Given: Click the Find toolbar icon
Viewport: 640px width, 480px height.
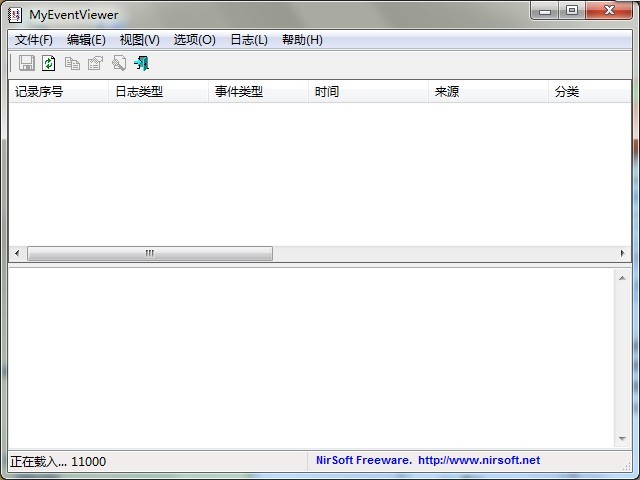Looking at the screenshot, I should coord(118,63).
